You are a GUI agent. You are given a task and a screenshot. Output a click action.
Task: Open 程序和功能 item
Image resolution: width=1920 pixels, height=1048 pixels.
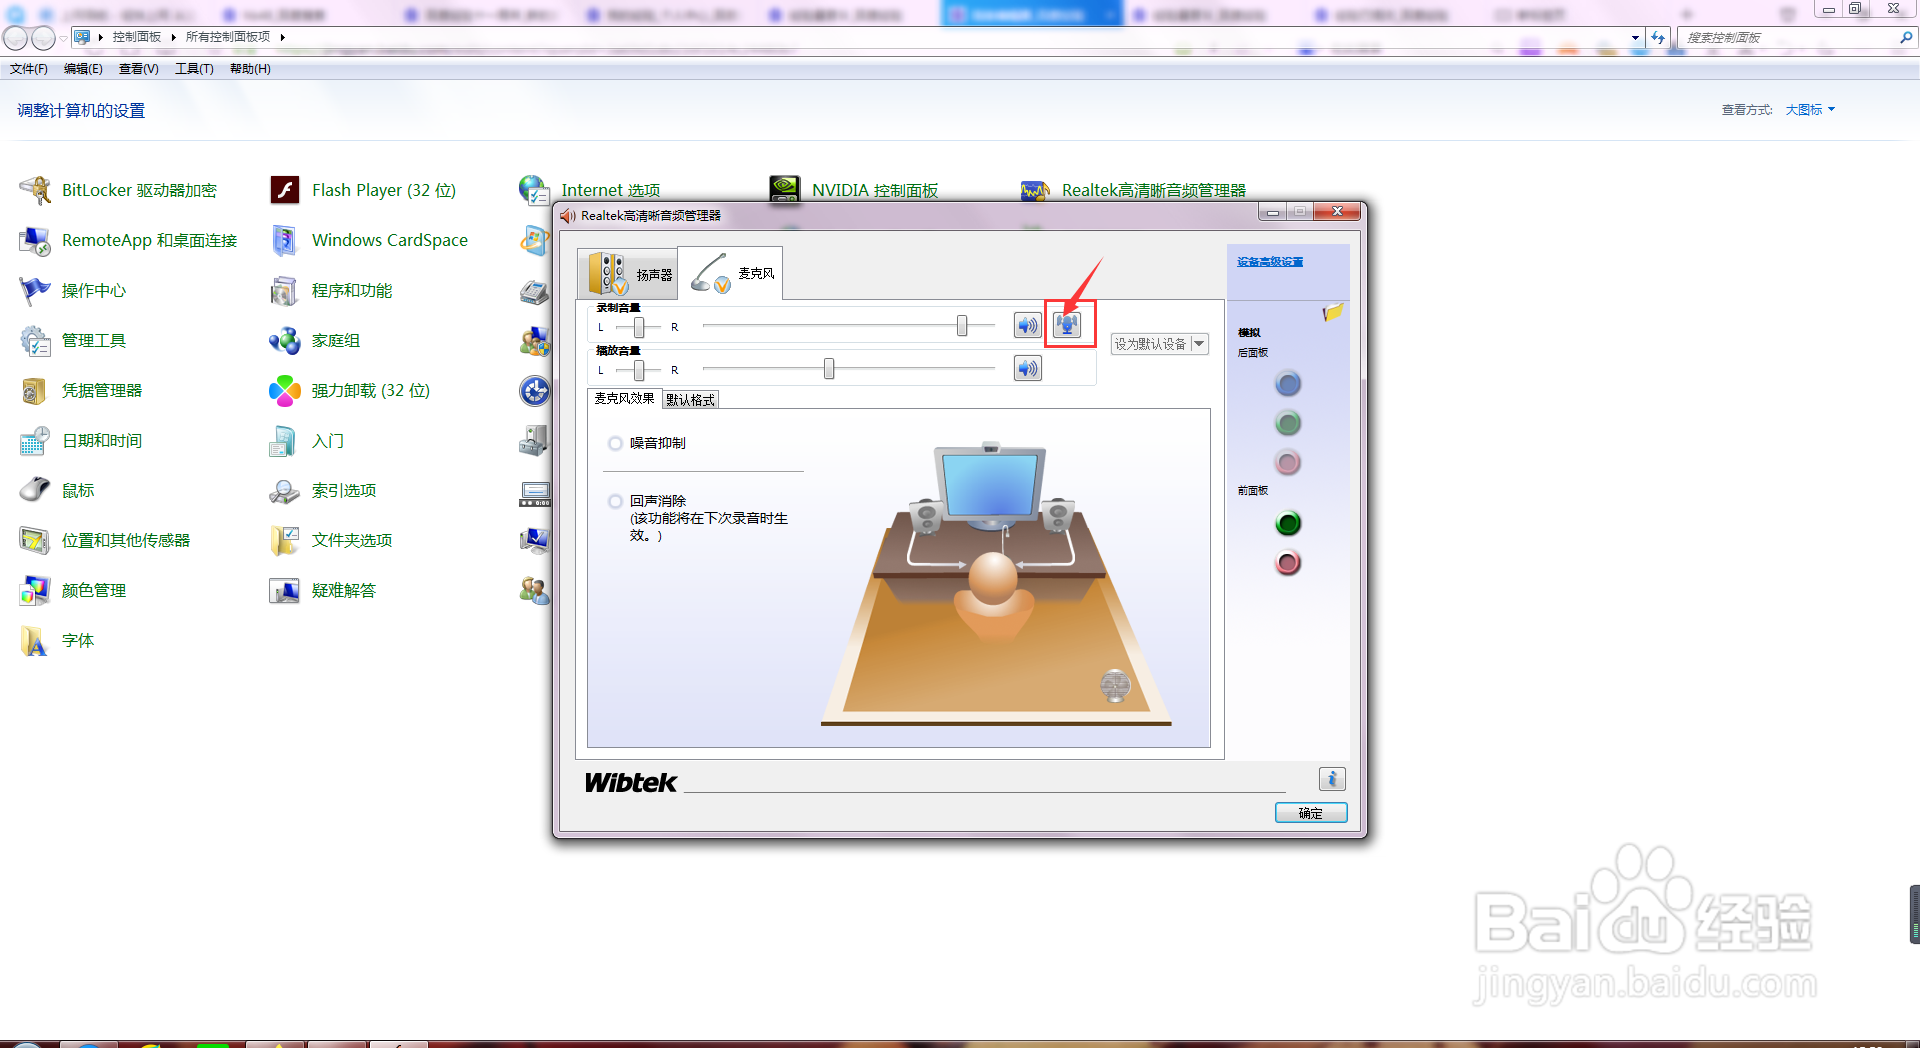(330, 290)
